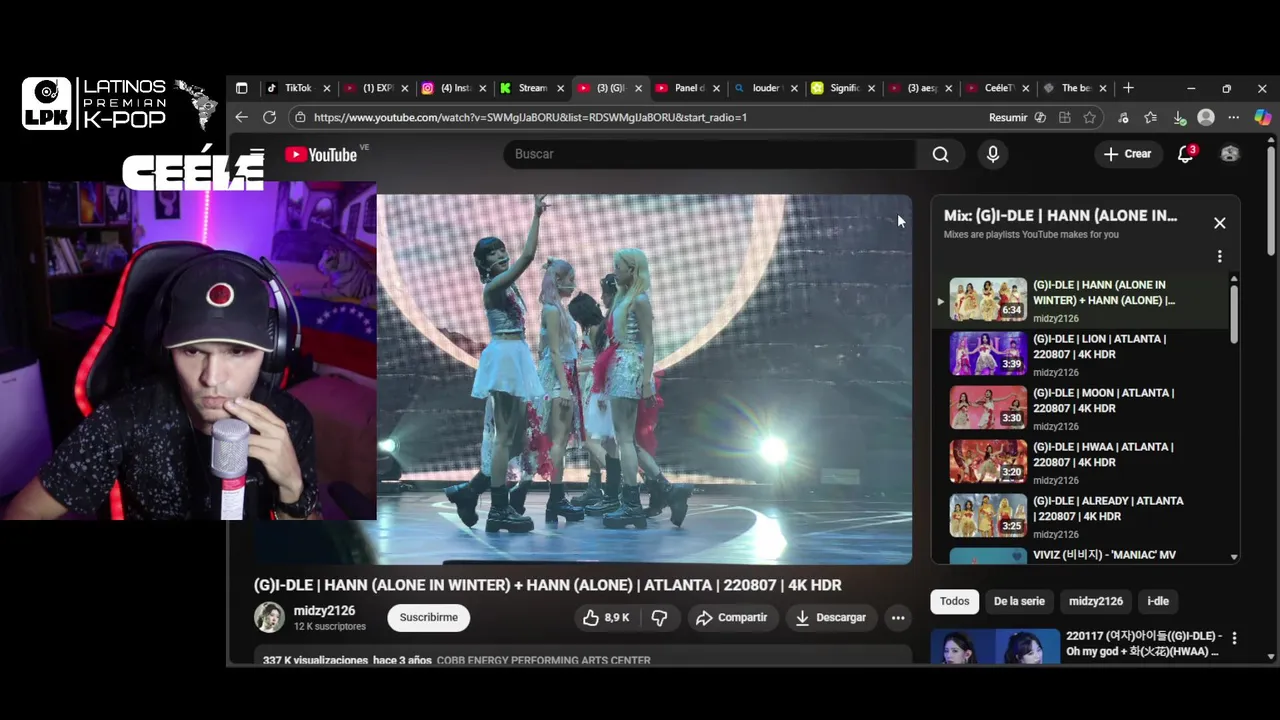Start voice search with the microphone
1280x720 pixels.
point(992,154)
